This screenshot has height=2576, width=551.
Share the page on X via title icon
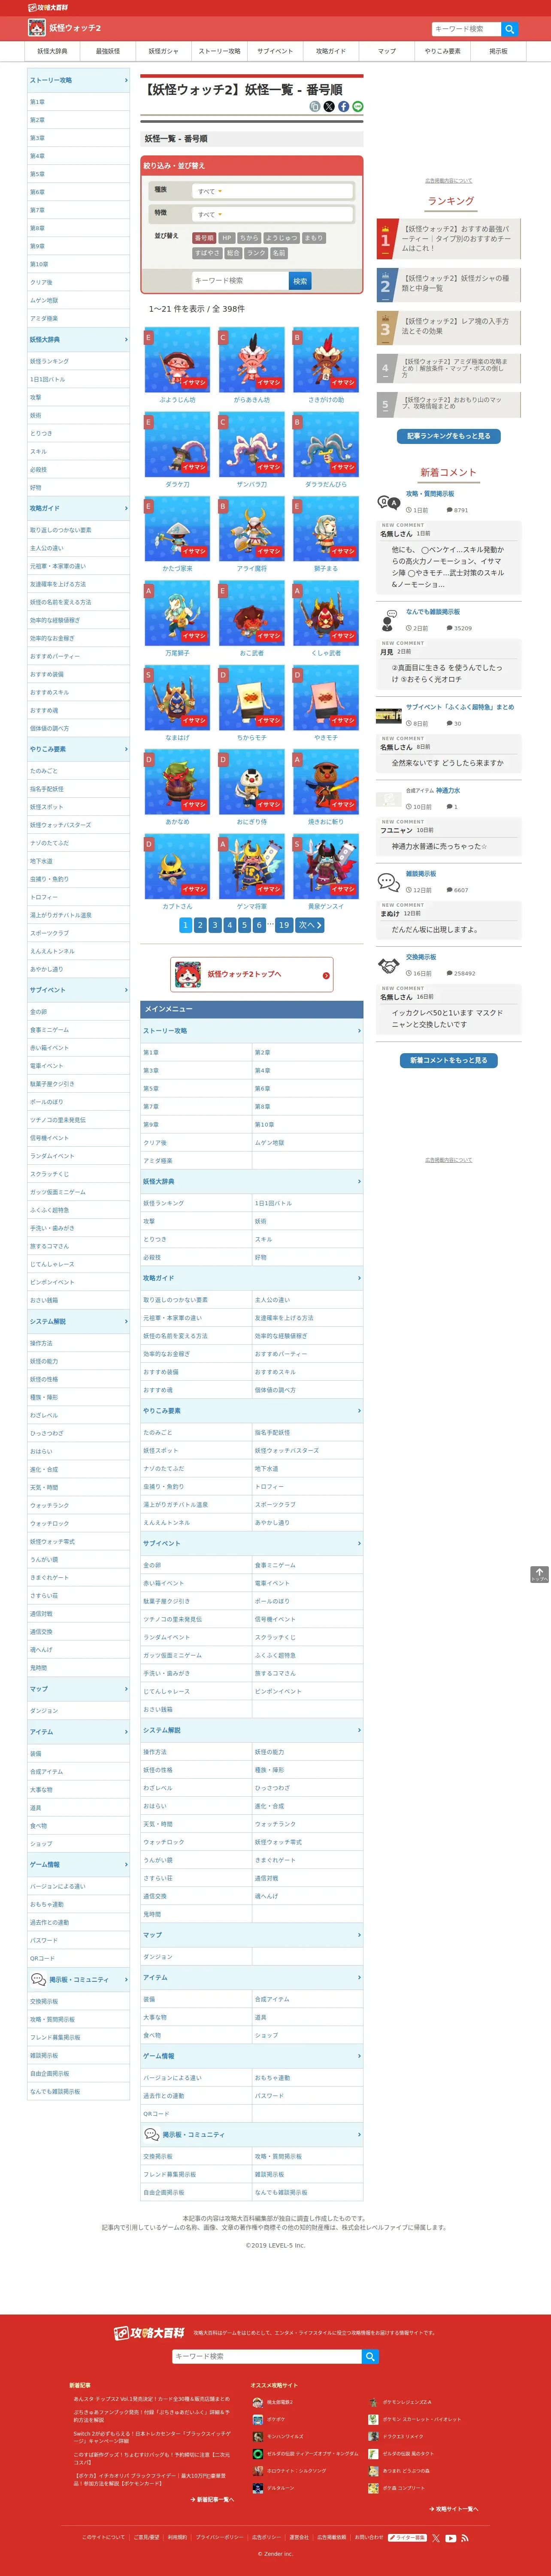coord(329,106)
